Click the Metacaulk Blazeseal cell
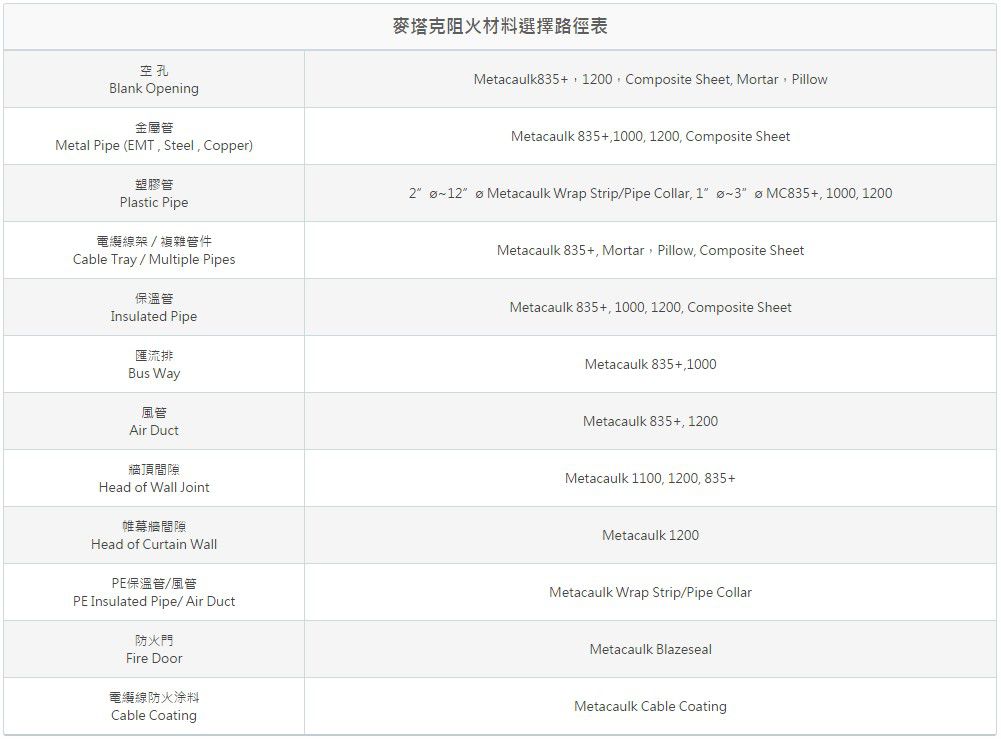The image size is (1001, 739). (x=651, y=649)
